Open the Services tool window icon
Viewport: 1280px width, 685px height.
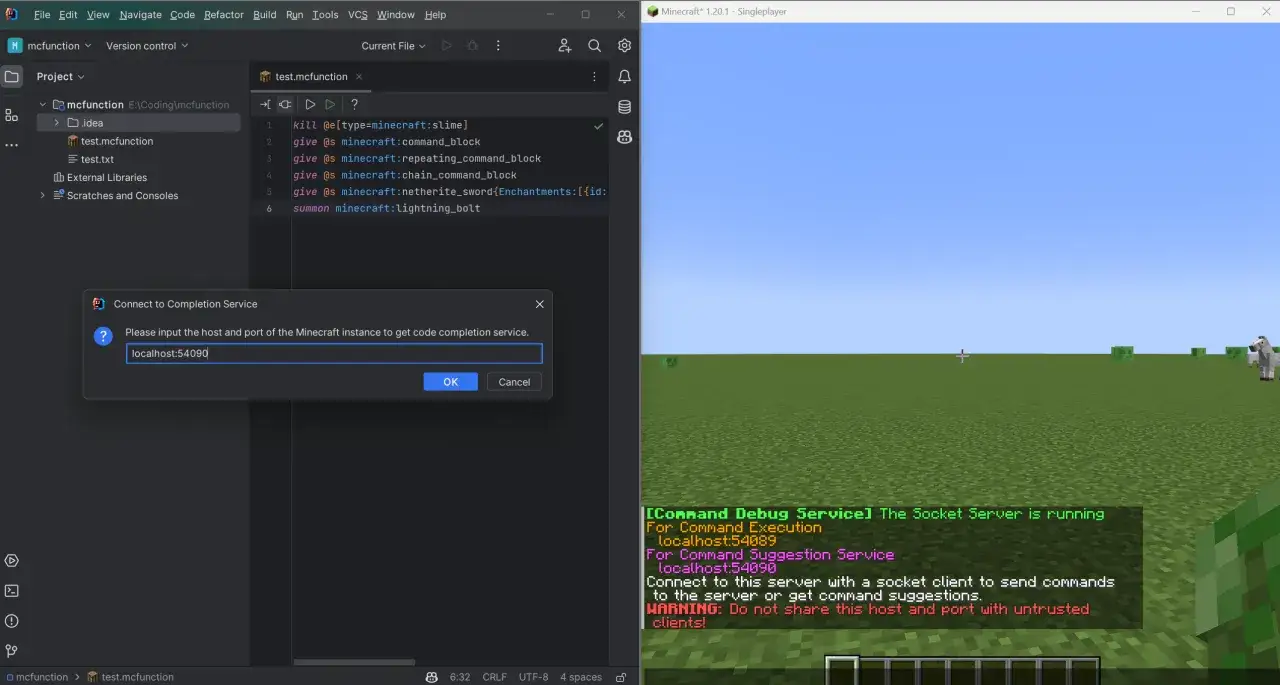click(x=12, y=561)
